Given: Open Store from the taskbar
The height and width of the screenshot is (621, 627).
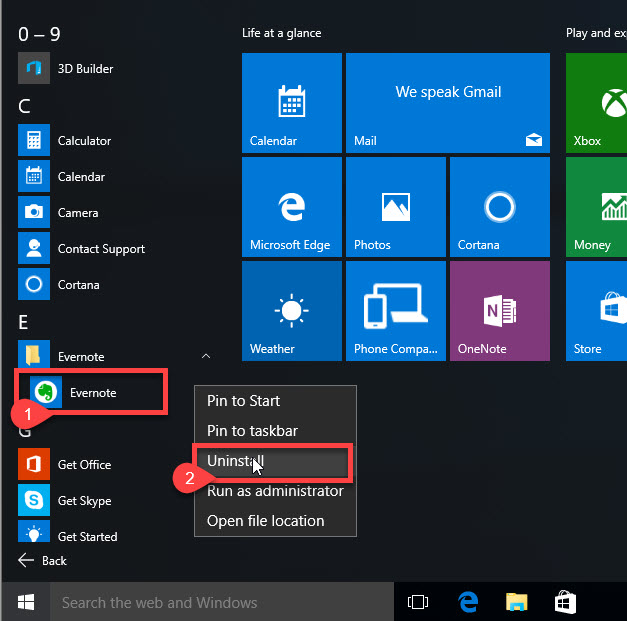Looking at the screenshot, I should point(565,602).
